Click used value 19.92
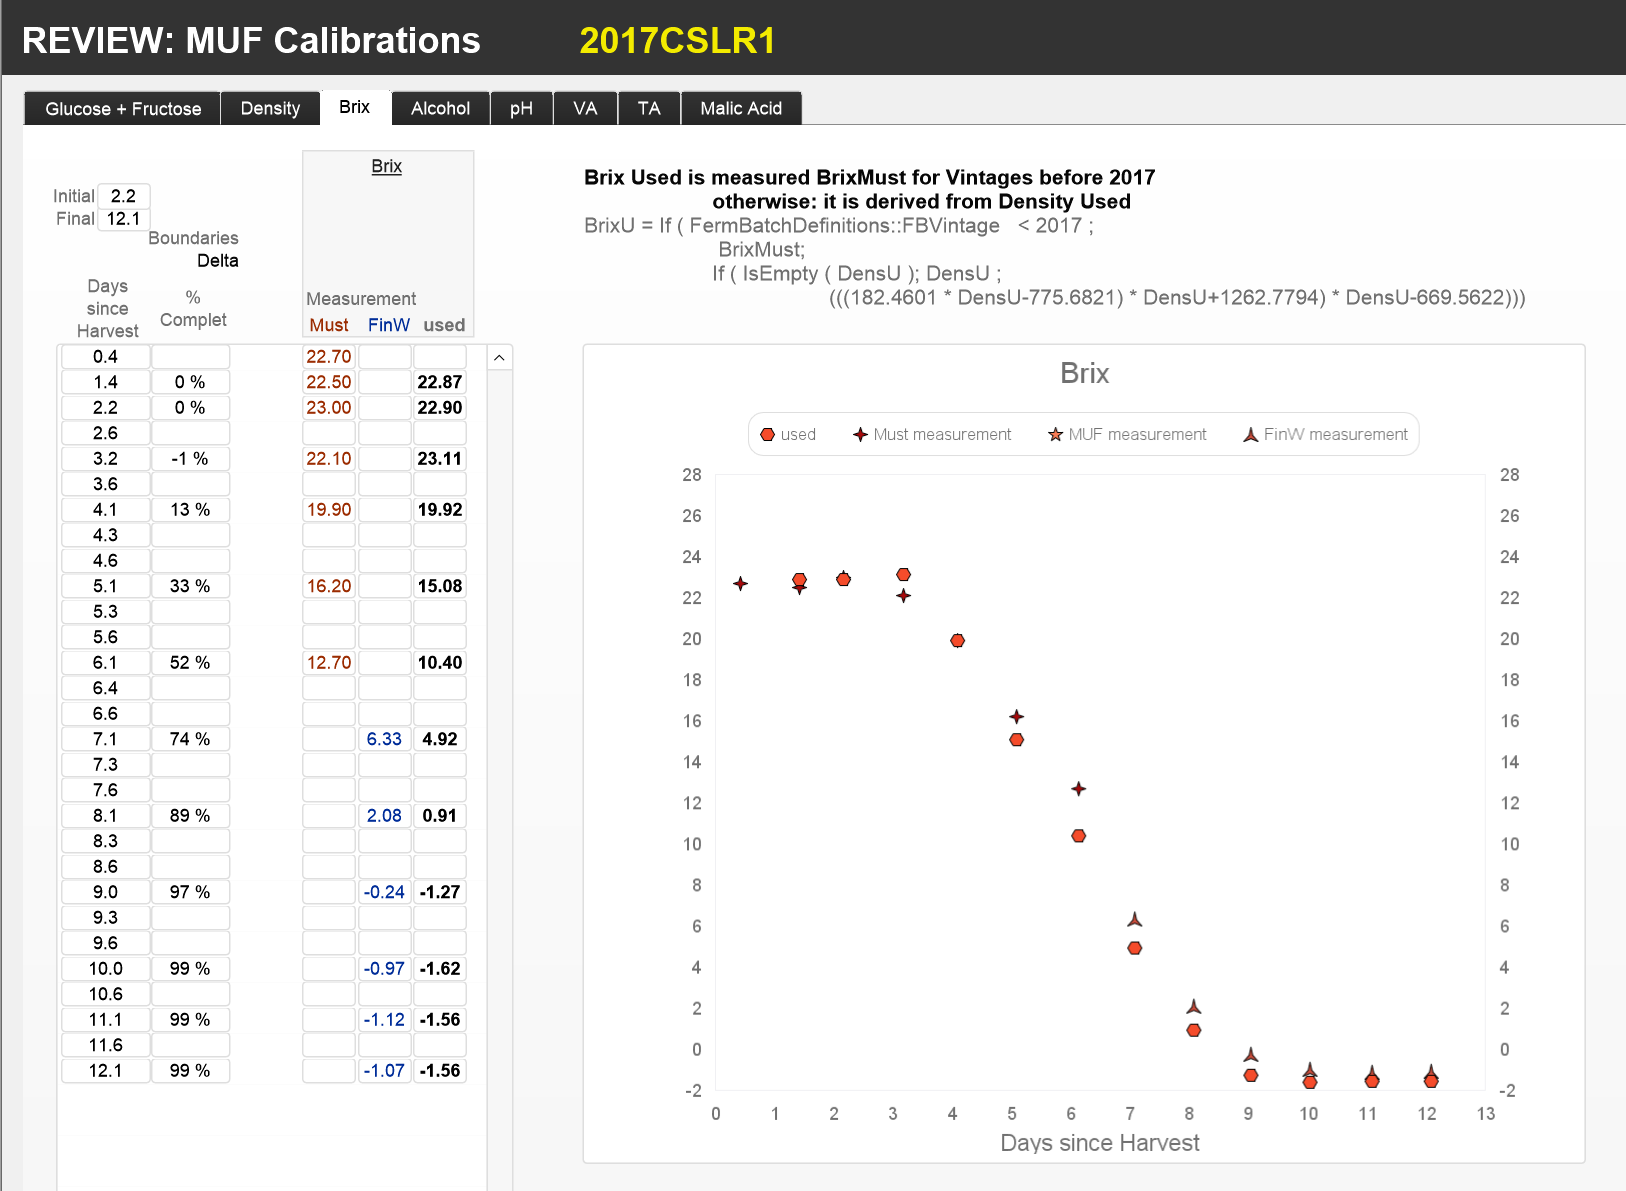The height and width of the screenshot is (1191, 1626). (440, 510)
